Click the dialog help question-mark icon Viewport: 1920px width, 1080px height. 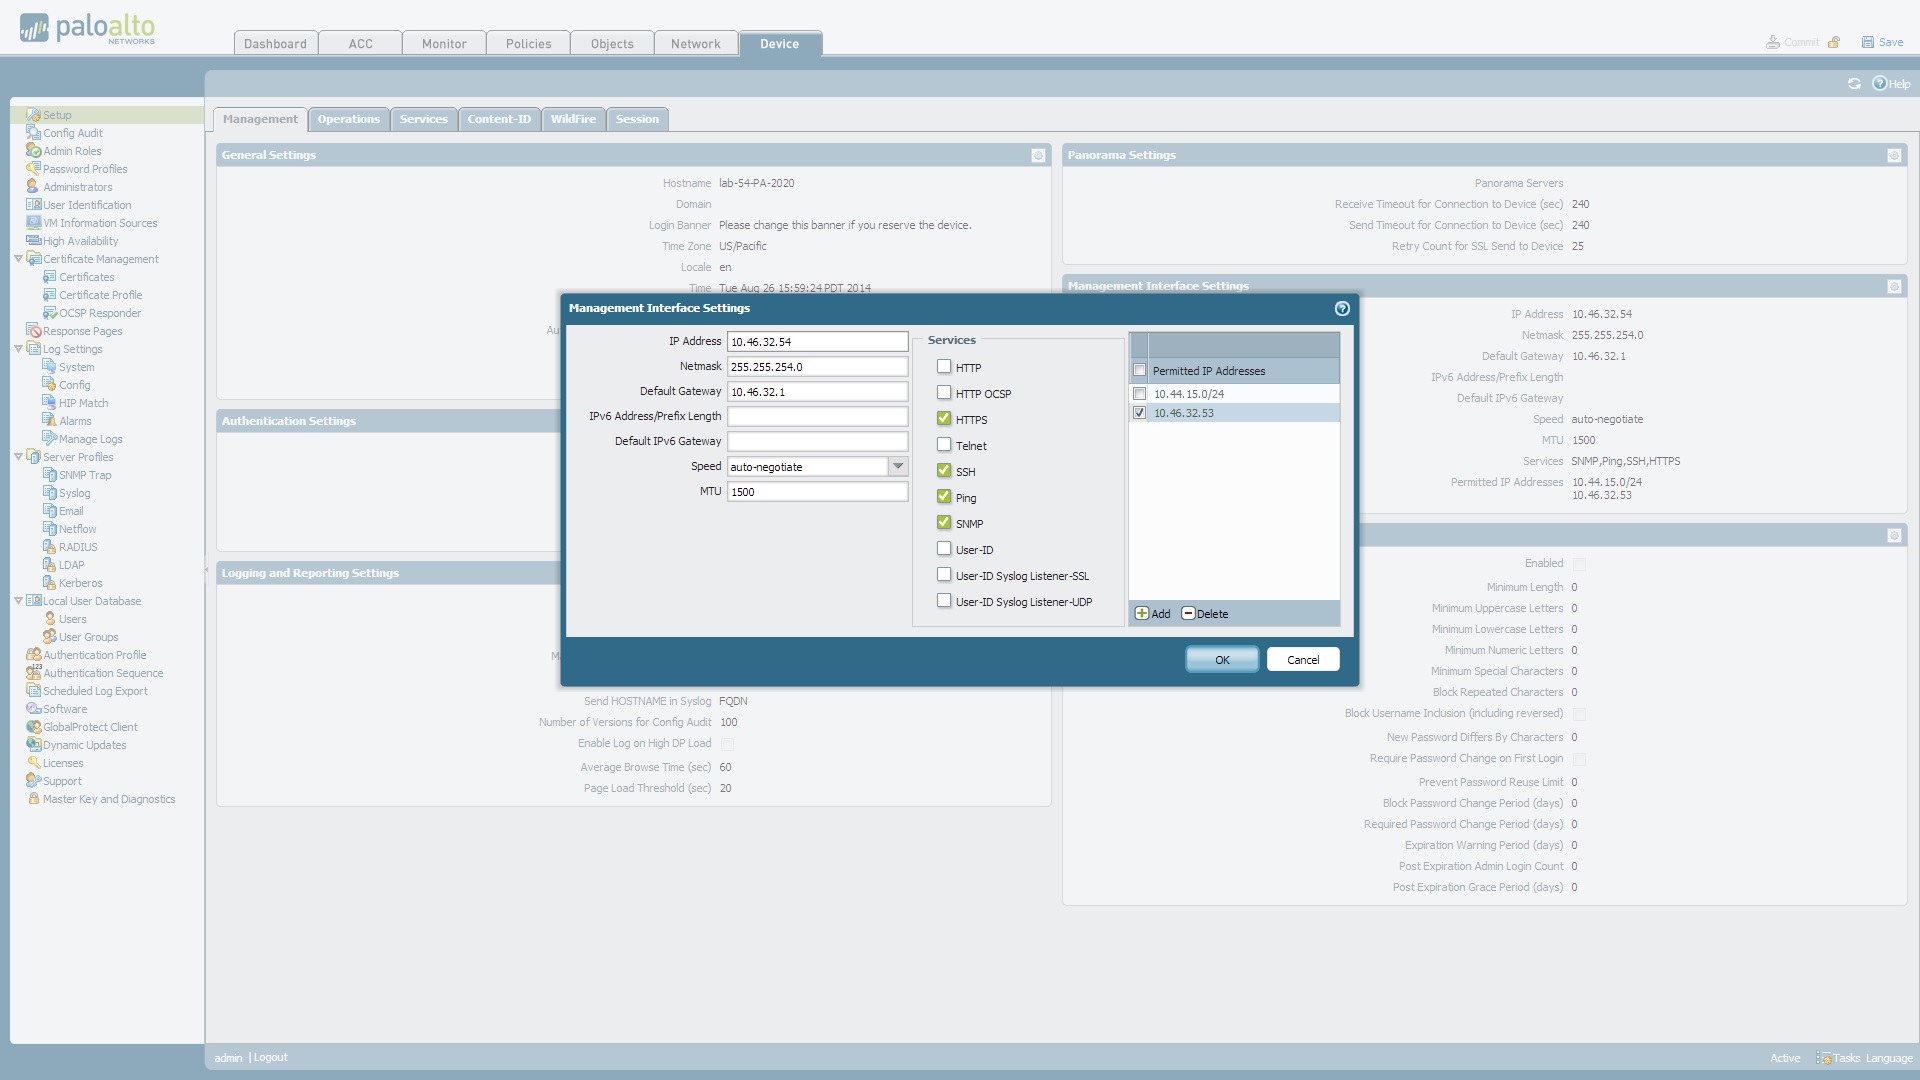point(1342,308)
